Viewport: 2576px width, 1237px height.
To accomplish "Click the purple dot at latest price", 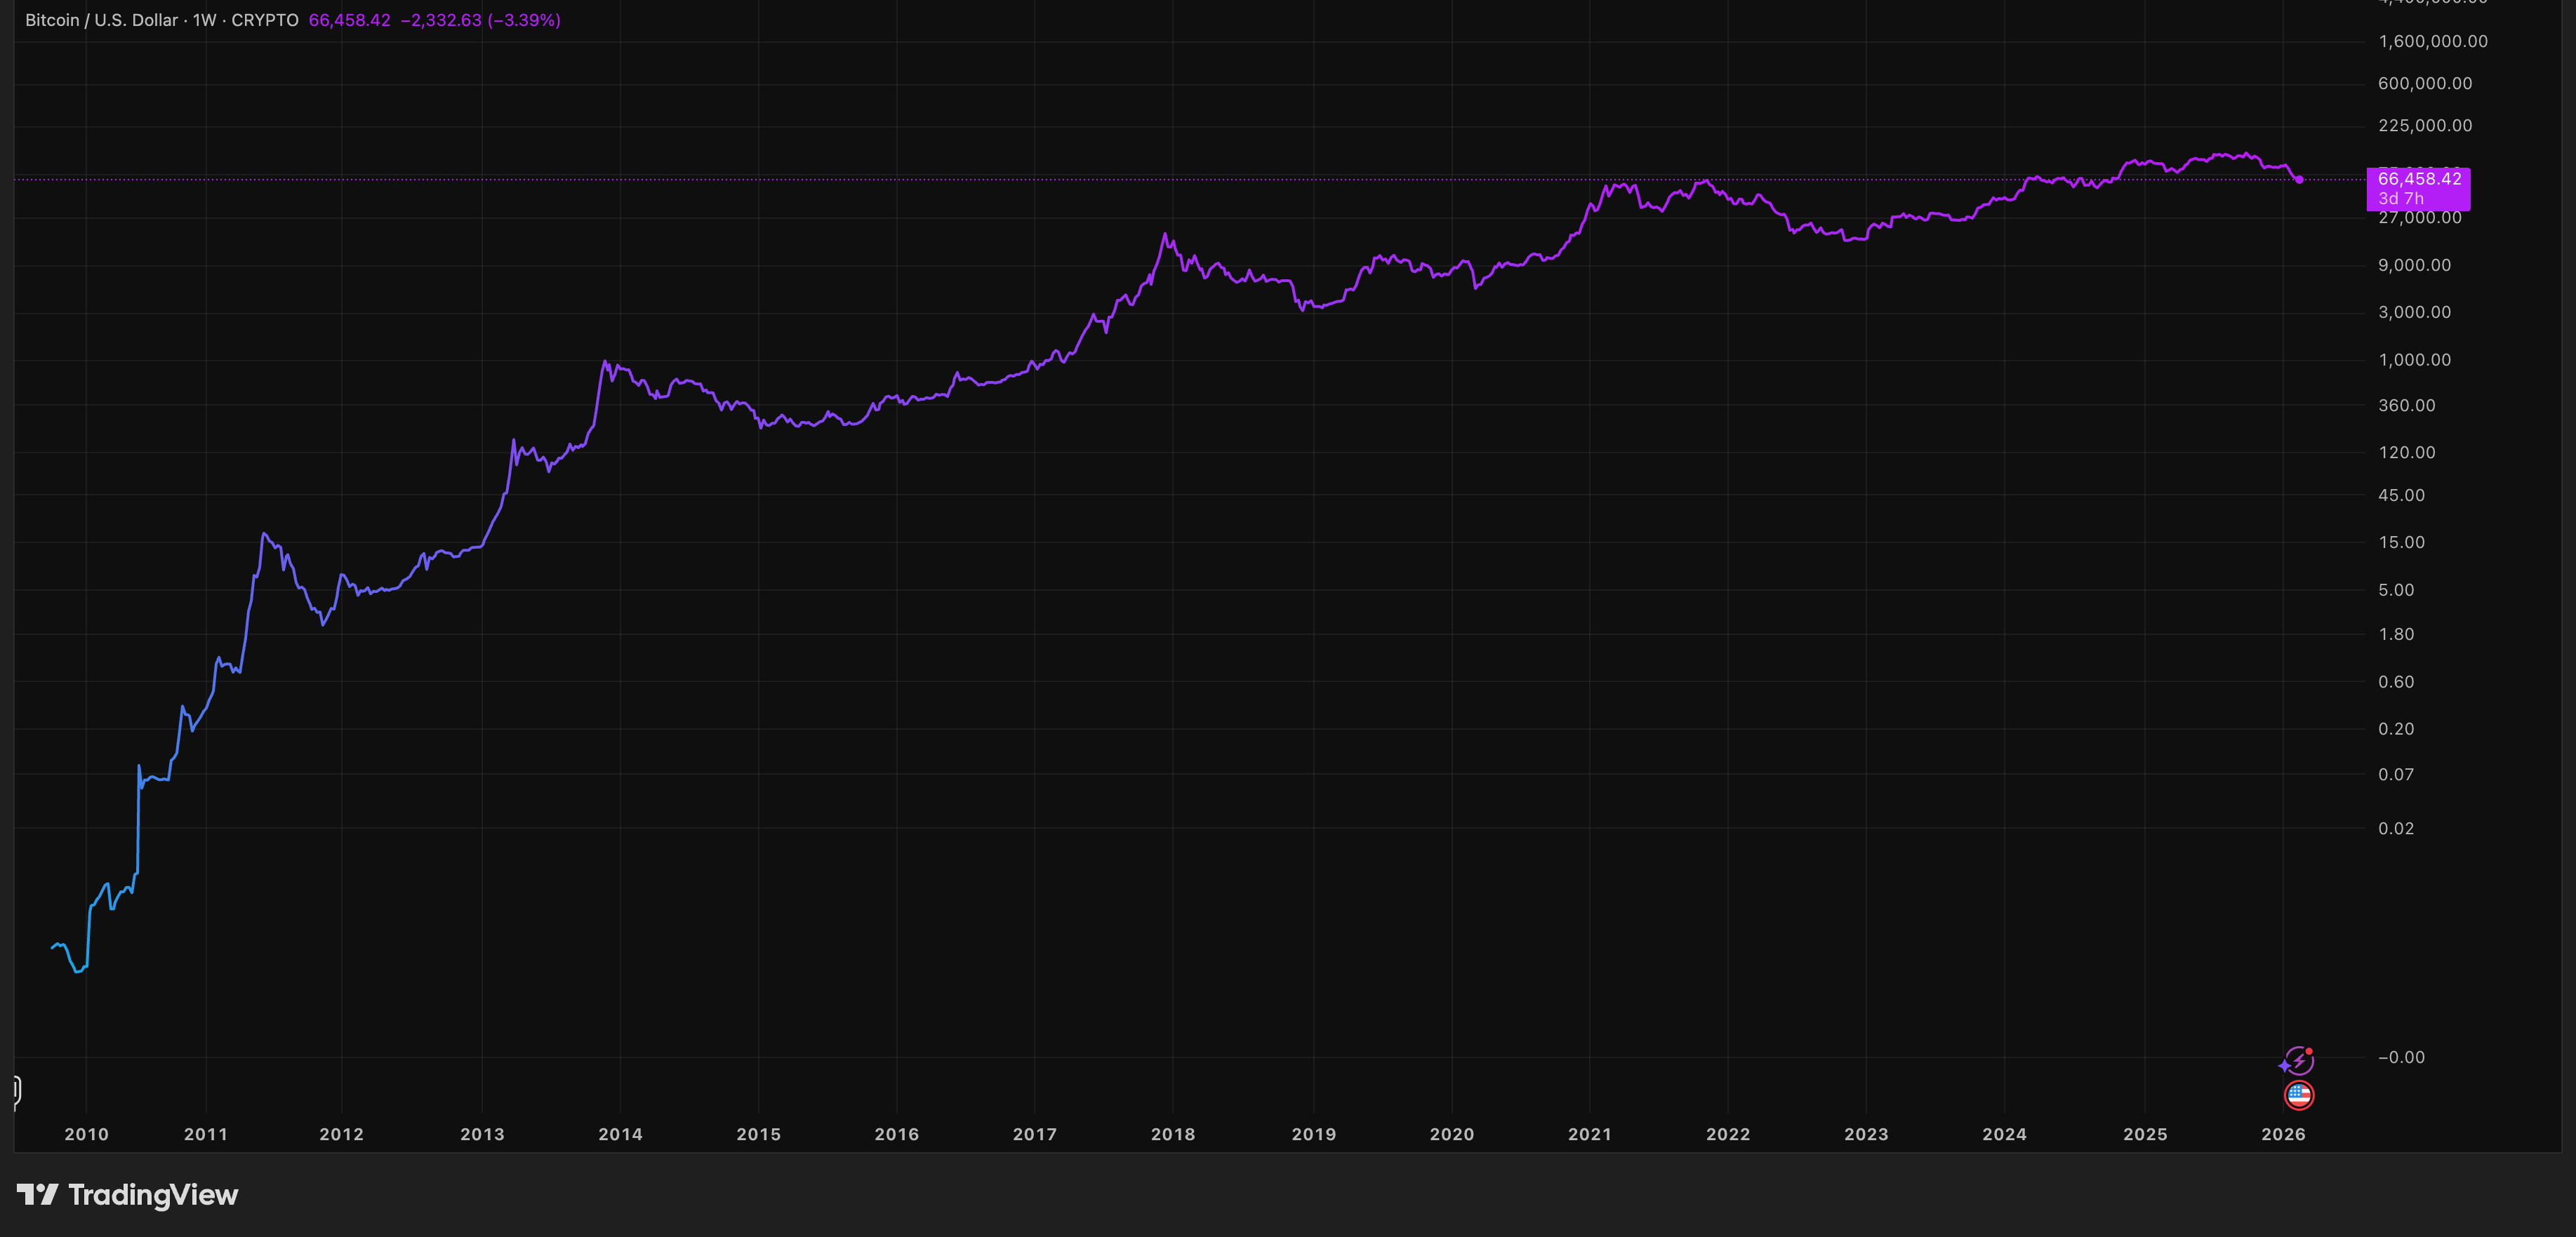I will [x=2300, y=180].
